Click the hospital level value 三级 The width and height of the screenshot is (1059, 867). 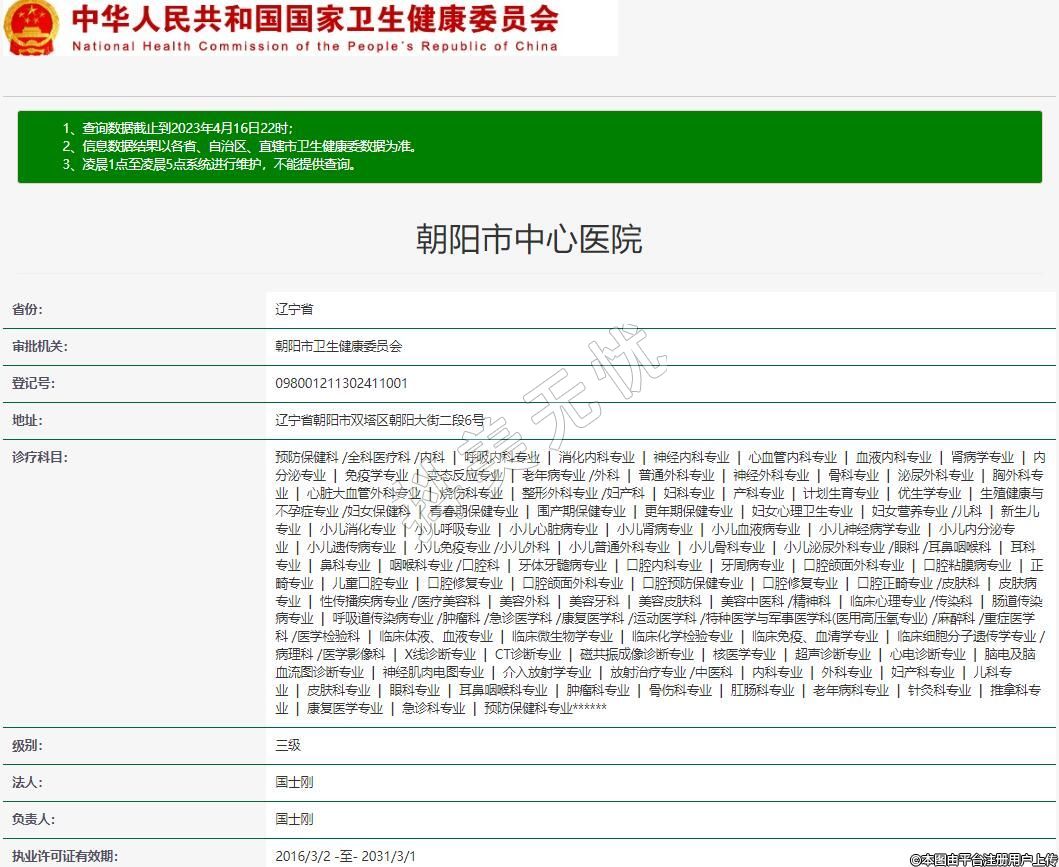(x=288, y=745)
